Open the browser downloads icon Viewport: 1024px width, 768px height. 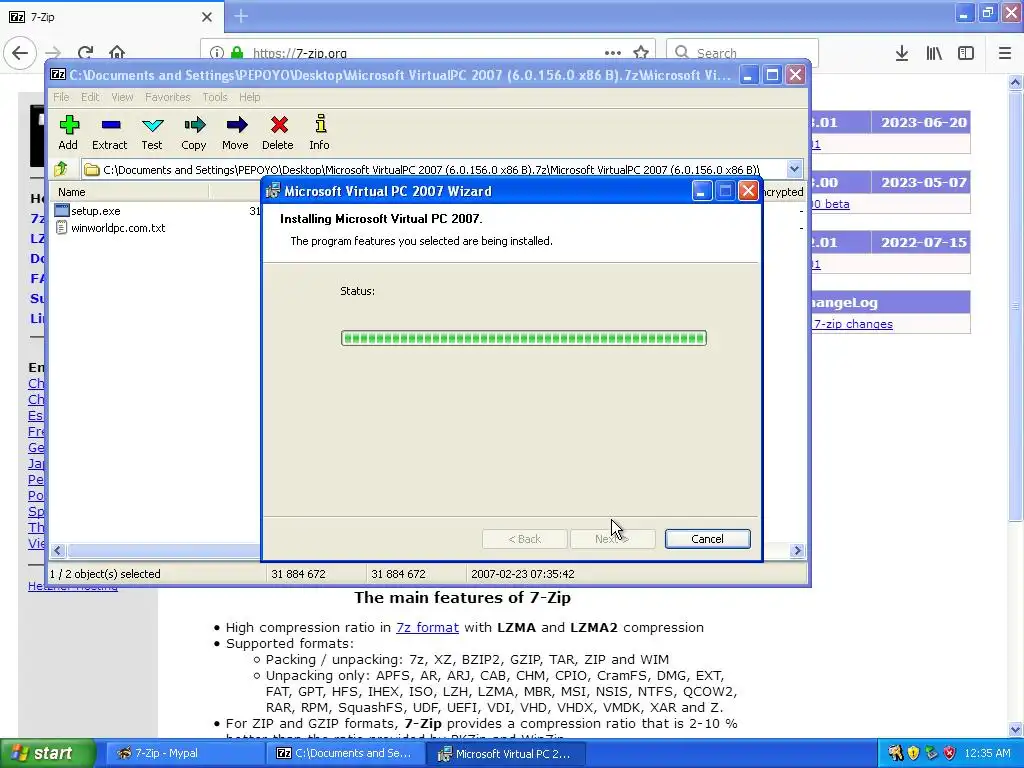(902, 53)
